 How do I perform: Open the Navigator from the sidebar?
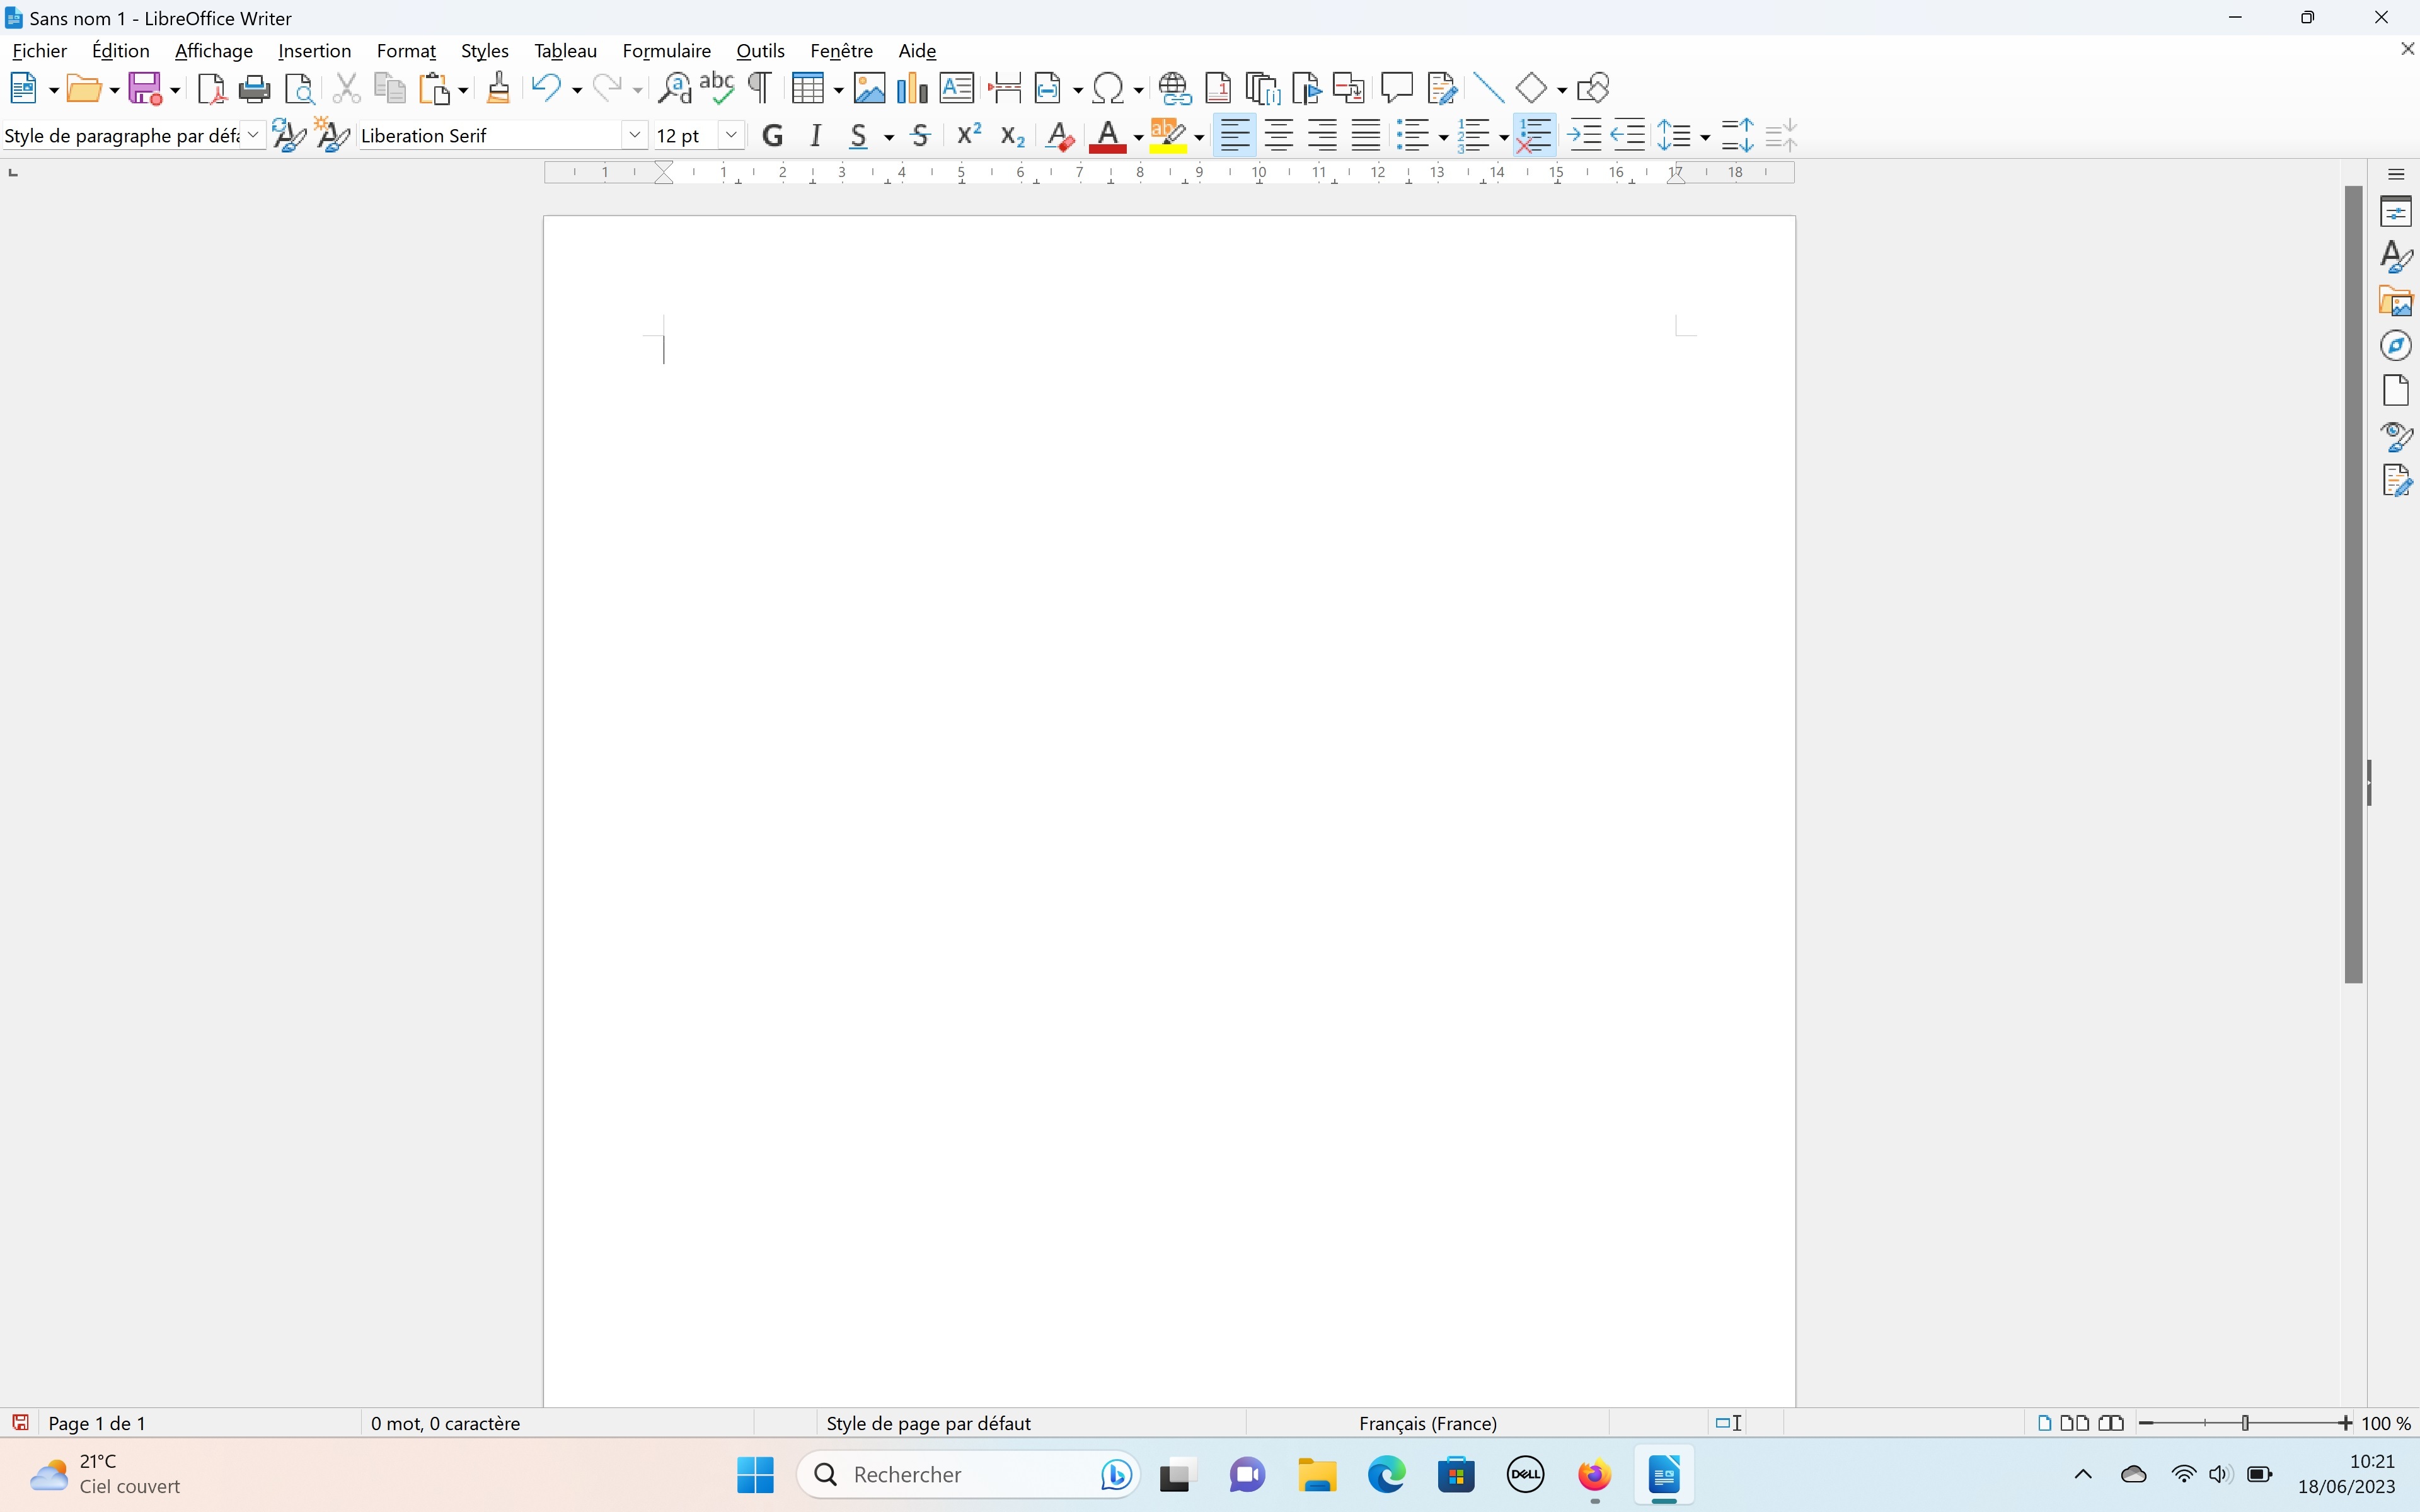point(2396,346)
